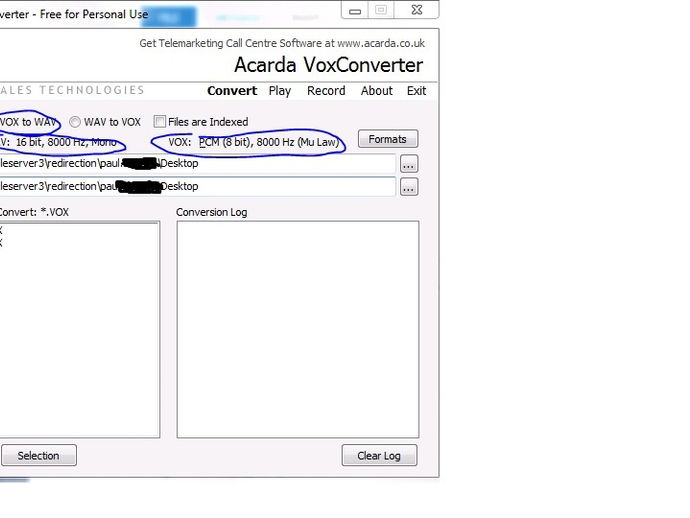The image size is (690, 518).
Task: Click the second Desktop path field
Action: [197, 187]
